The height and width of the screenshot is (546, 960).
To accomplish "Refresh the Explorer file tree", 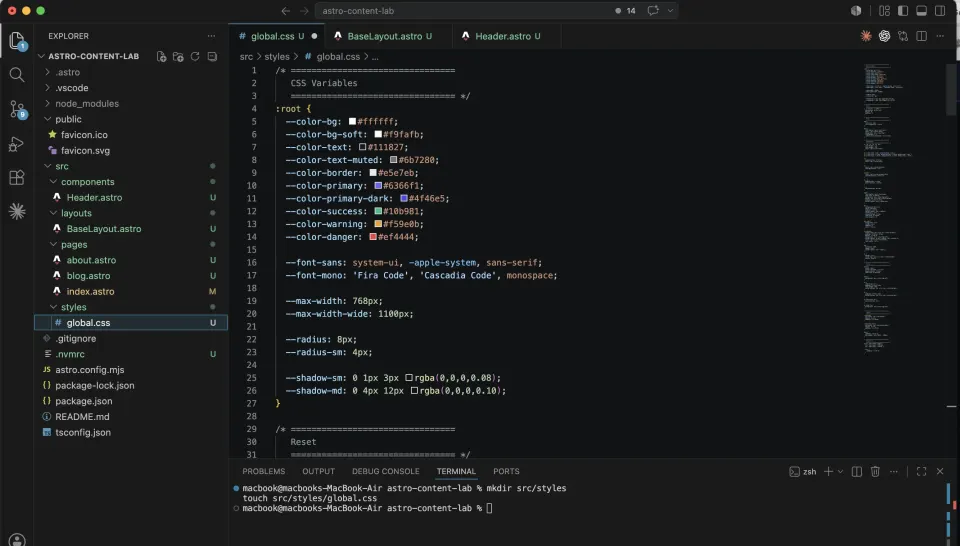I will pyautogui.click(x=195, y=56).
